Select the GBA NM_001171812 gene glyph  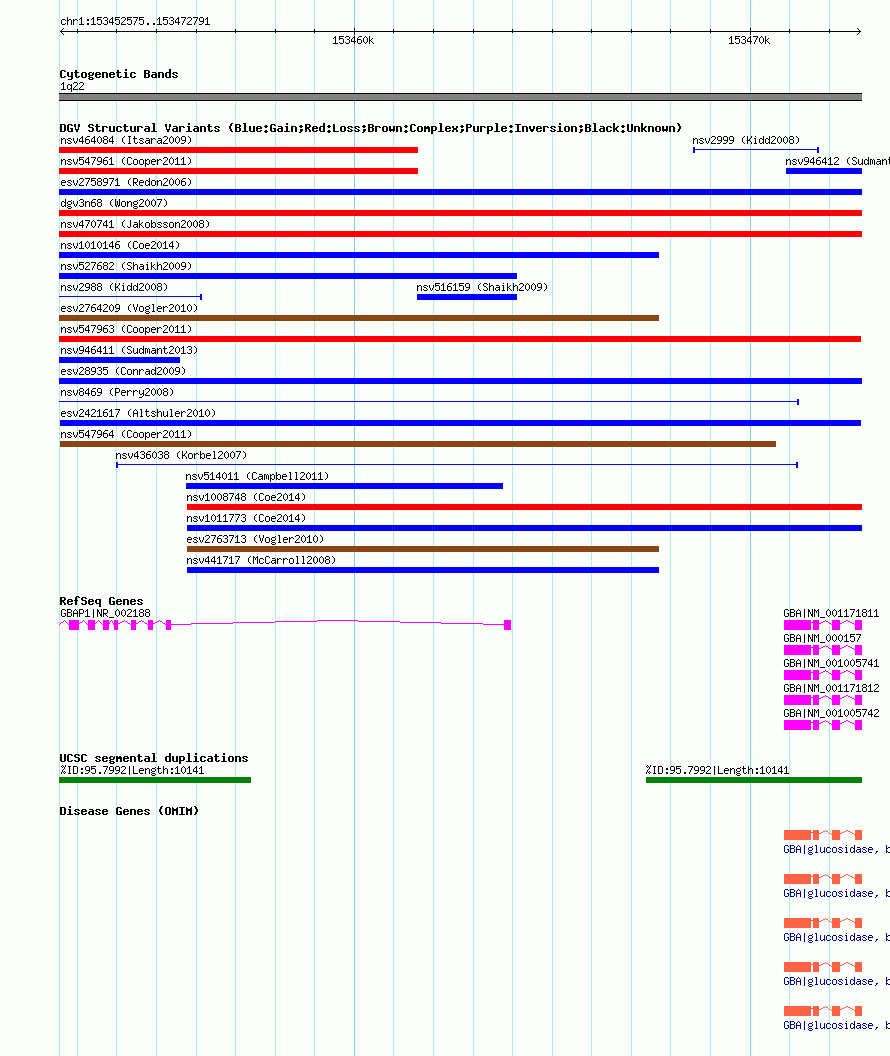823,700
